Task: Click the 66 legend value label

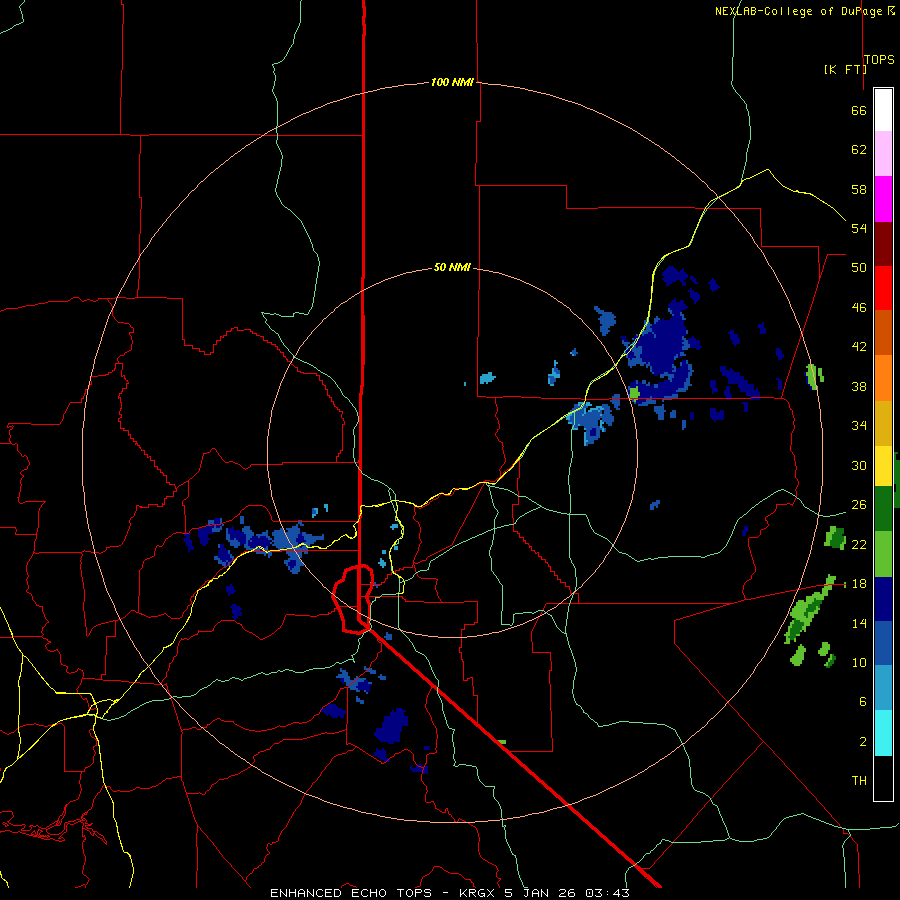Action: click(859, 110)
